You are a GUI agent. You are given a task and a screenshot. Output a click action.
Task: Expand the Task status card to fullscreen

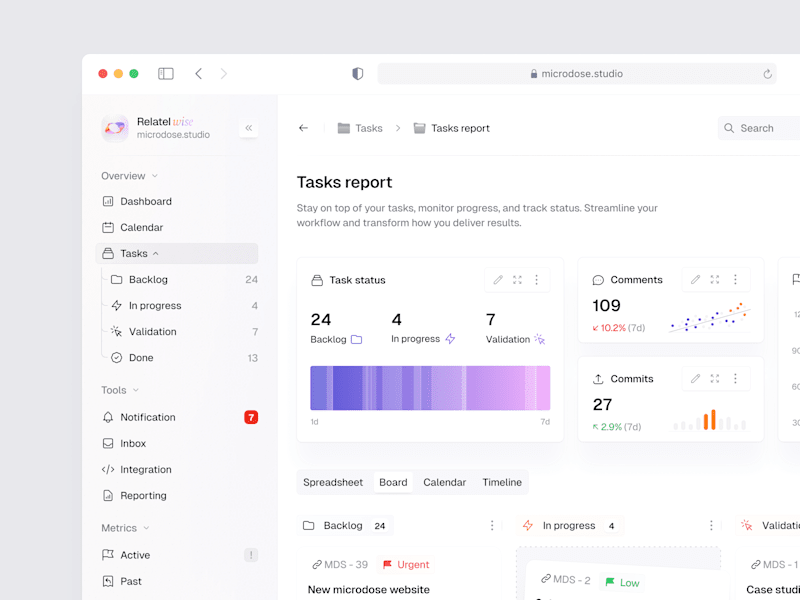(x=517, y=280)
